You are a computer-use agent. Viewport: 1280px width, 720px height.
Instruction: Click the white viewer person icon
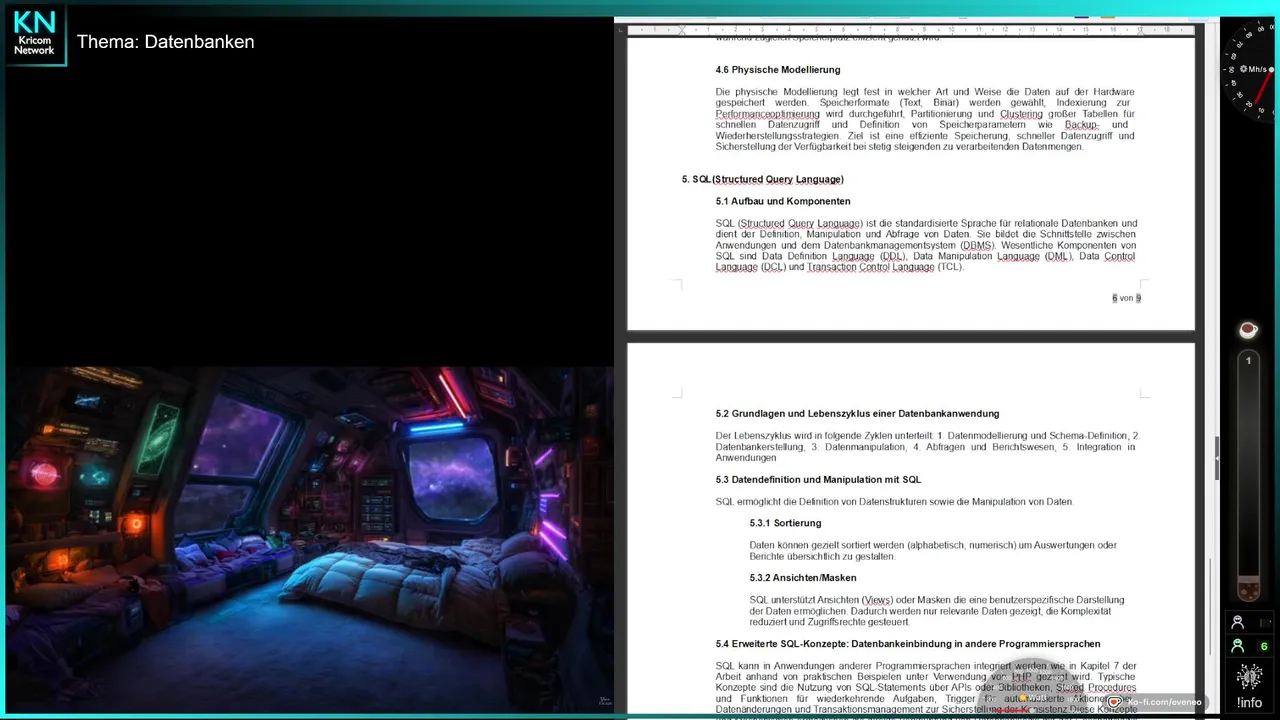[x=1238, y=622]
